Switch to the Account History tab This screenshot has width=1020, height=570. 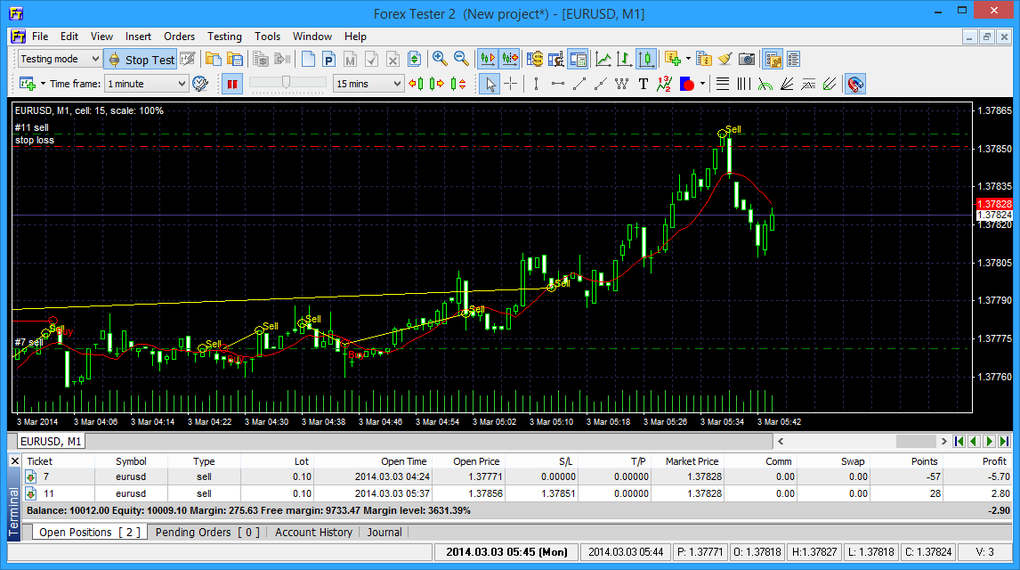coord(314,532)
